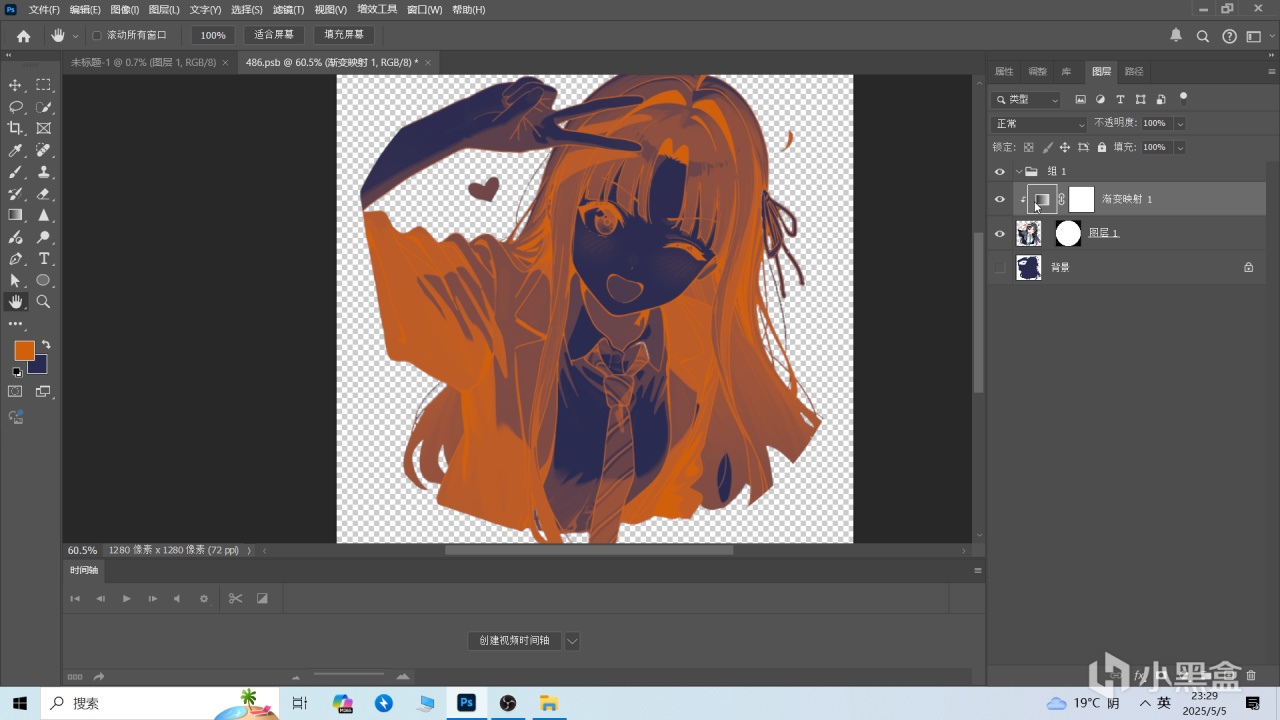This screenshot has width=1280, height=720.
Task: Click the timeline zoom slider
Action: [x=349, y=675]
